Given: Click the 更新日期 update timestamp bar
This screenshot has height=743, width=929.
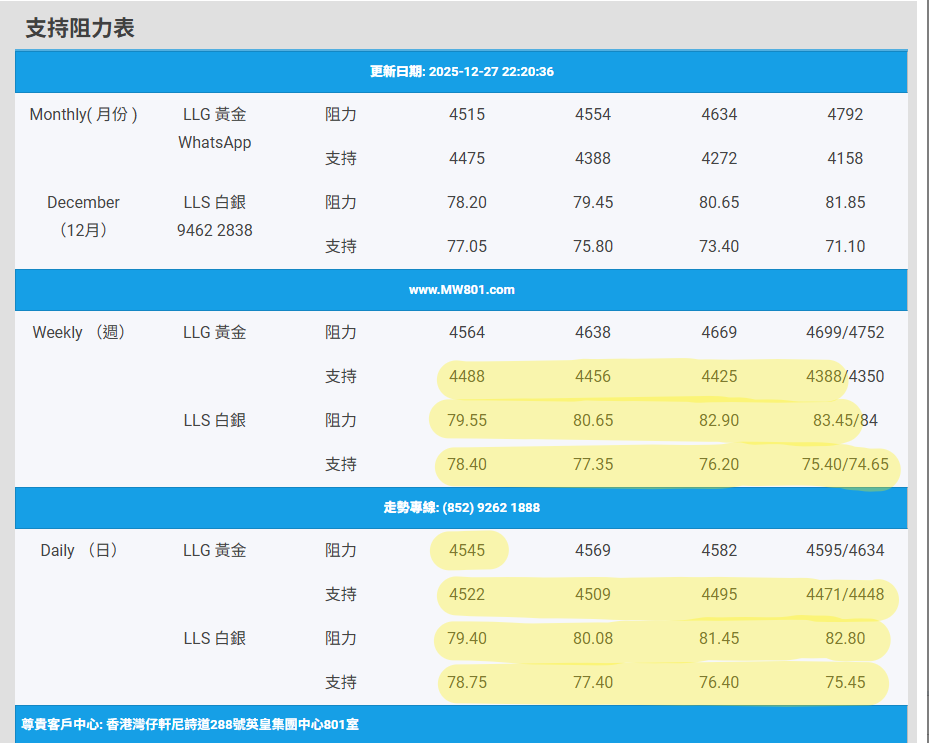Looking at the screenshot, I should 461,72.
